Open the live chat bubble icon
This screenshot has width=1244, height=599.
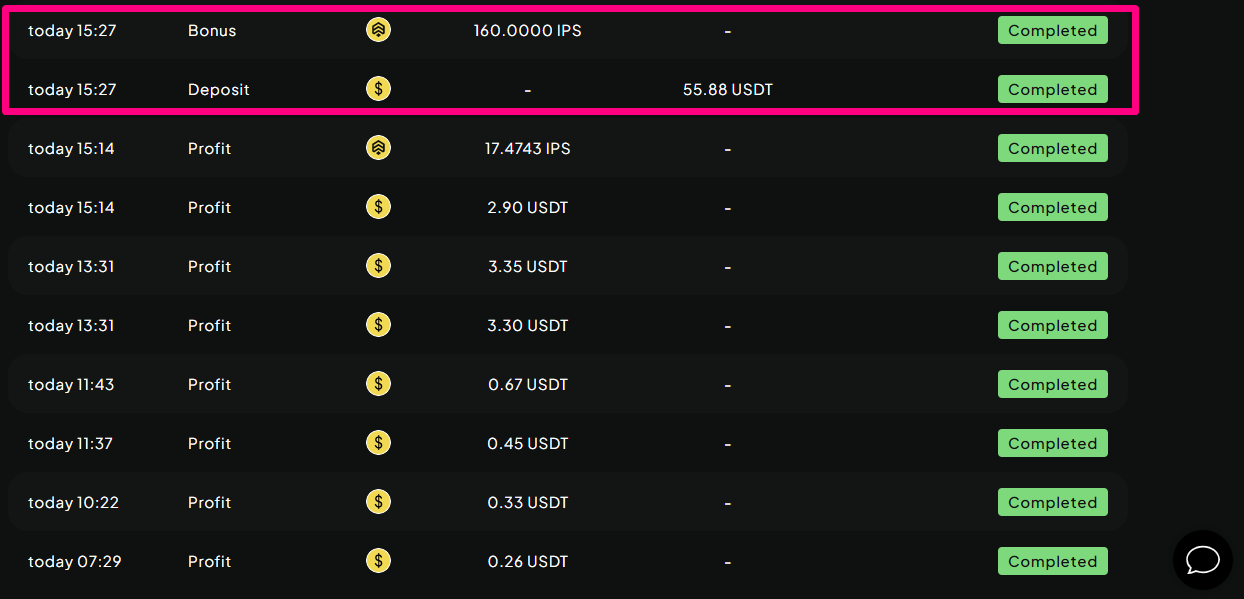point(1202,560)
